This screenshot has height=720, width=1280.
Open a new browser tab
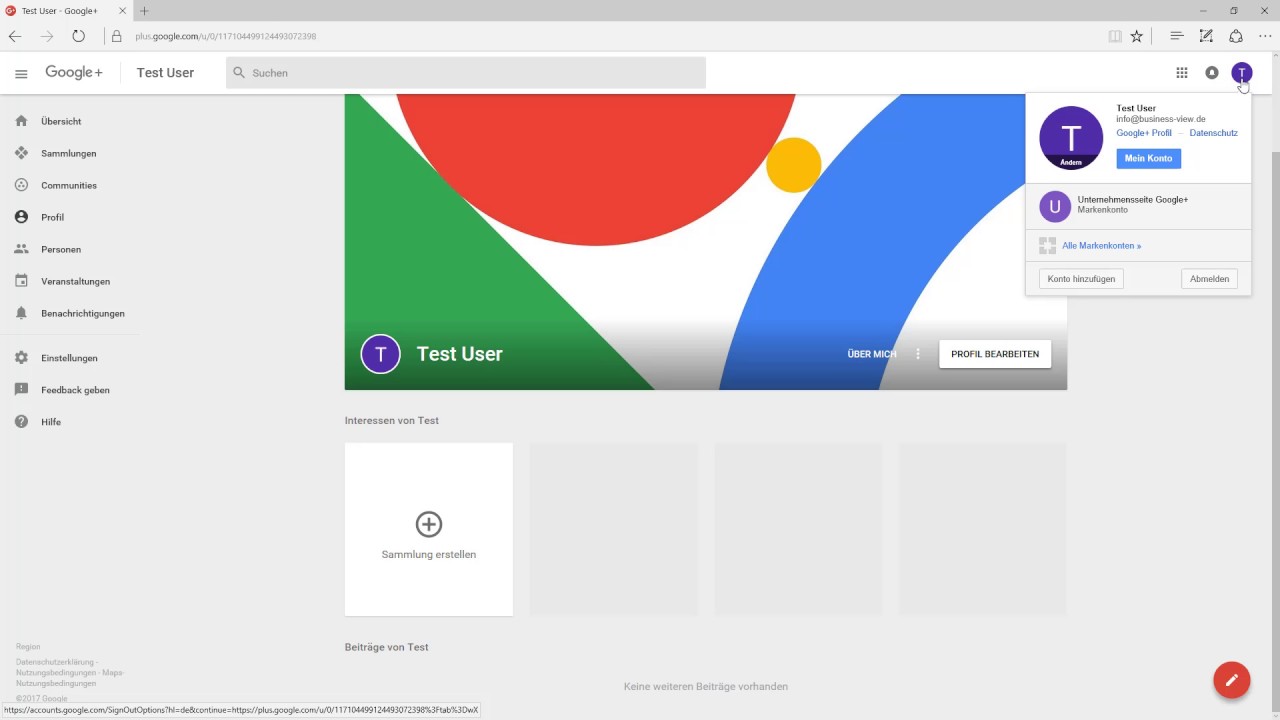[144, 11]
